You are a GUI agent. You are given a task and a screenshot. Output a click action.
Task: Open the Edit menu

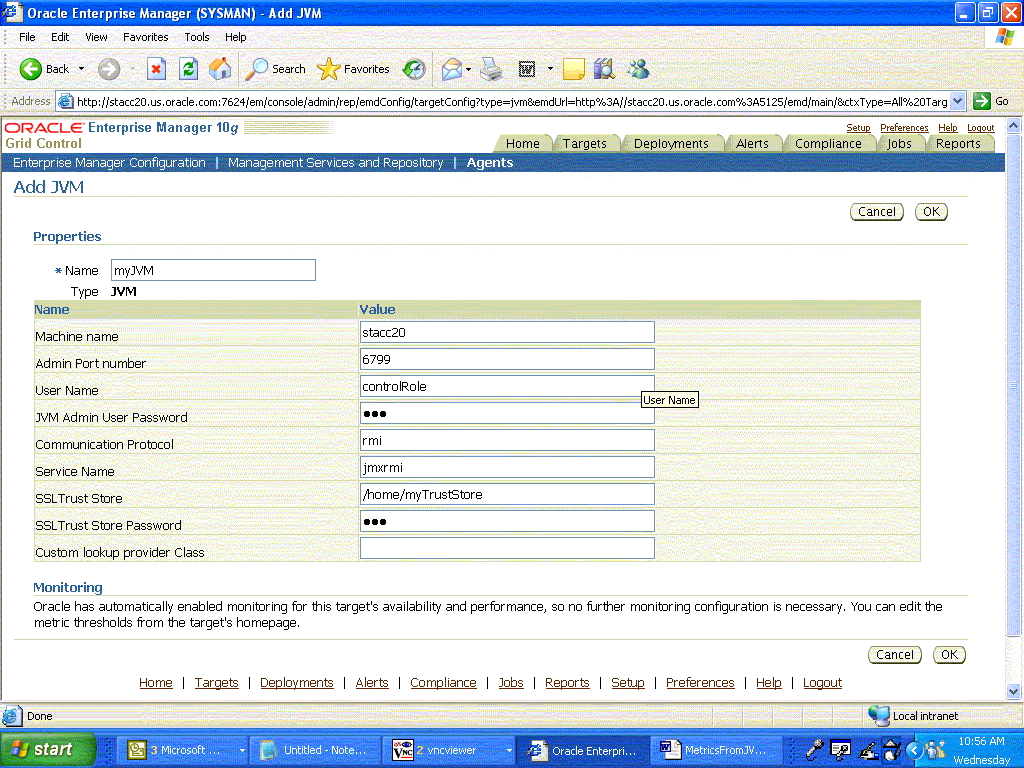pos(60,37)
